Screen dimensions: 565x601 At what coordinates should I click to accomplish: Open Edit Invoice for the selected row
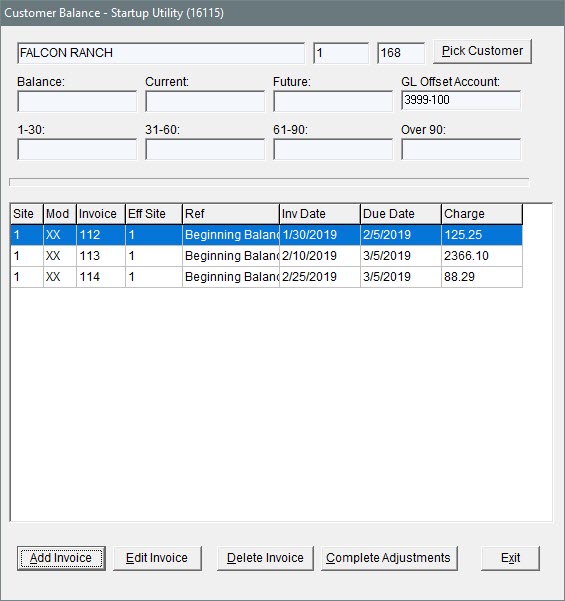click(157, 558)
